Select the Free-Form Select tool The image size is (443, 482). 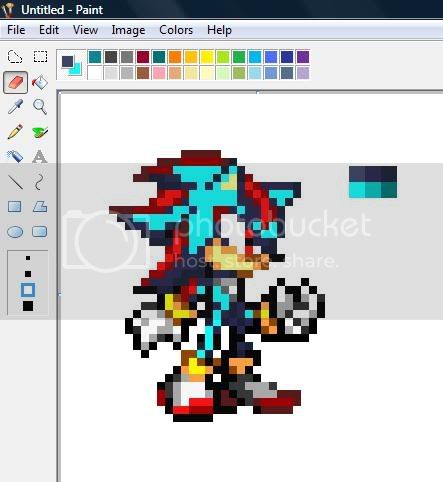click(15, 57)
